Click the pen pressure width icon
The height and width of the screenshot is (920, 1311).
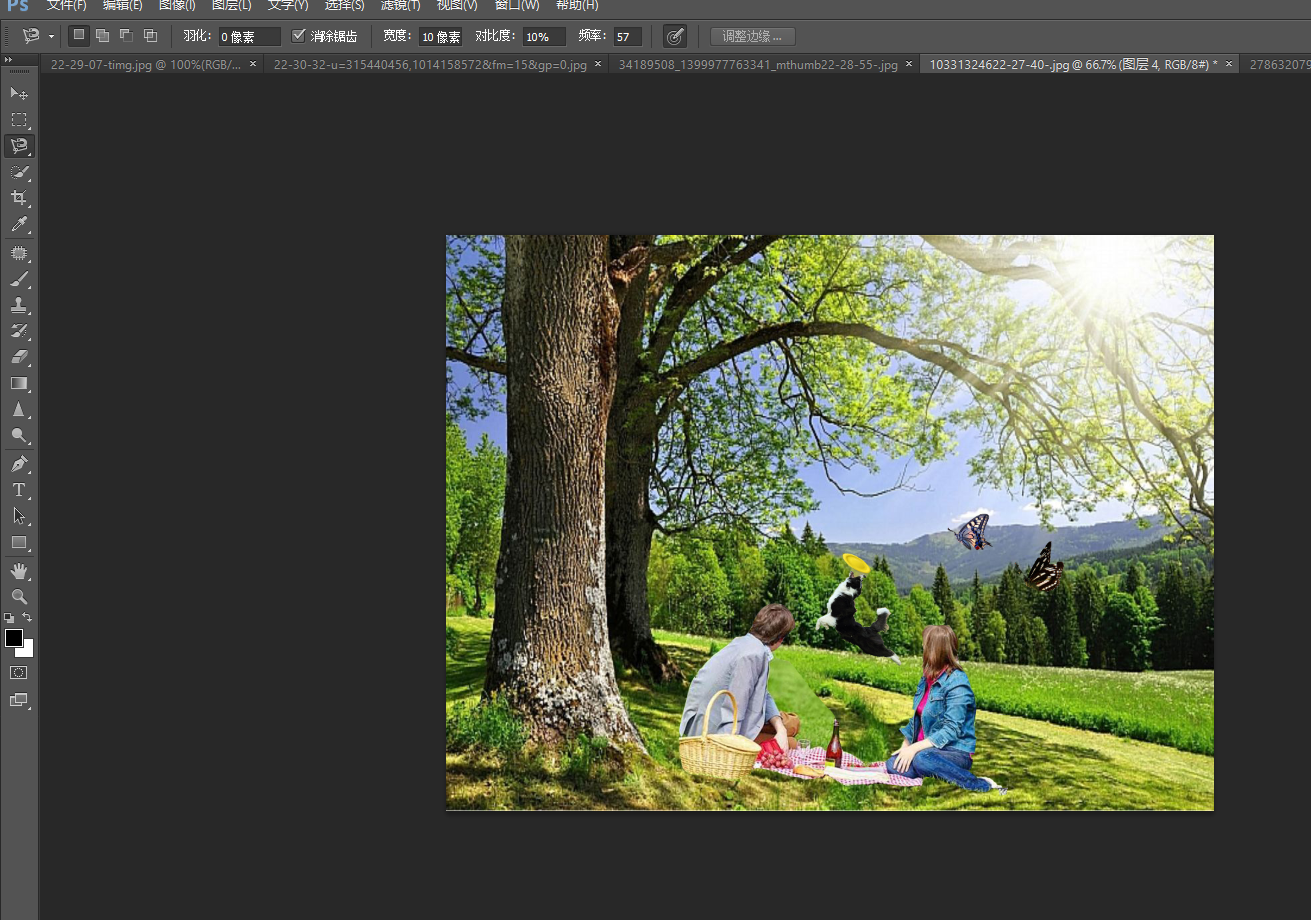point(675,36)
